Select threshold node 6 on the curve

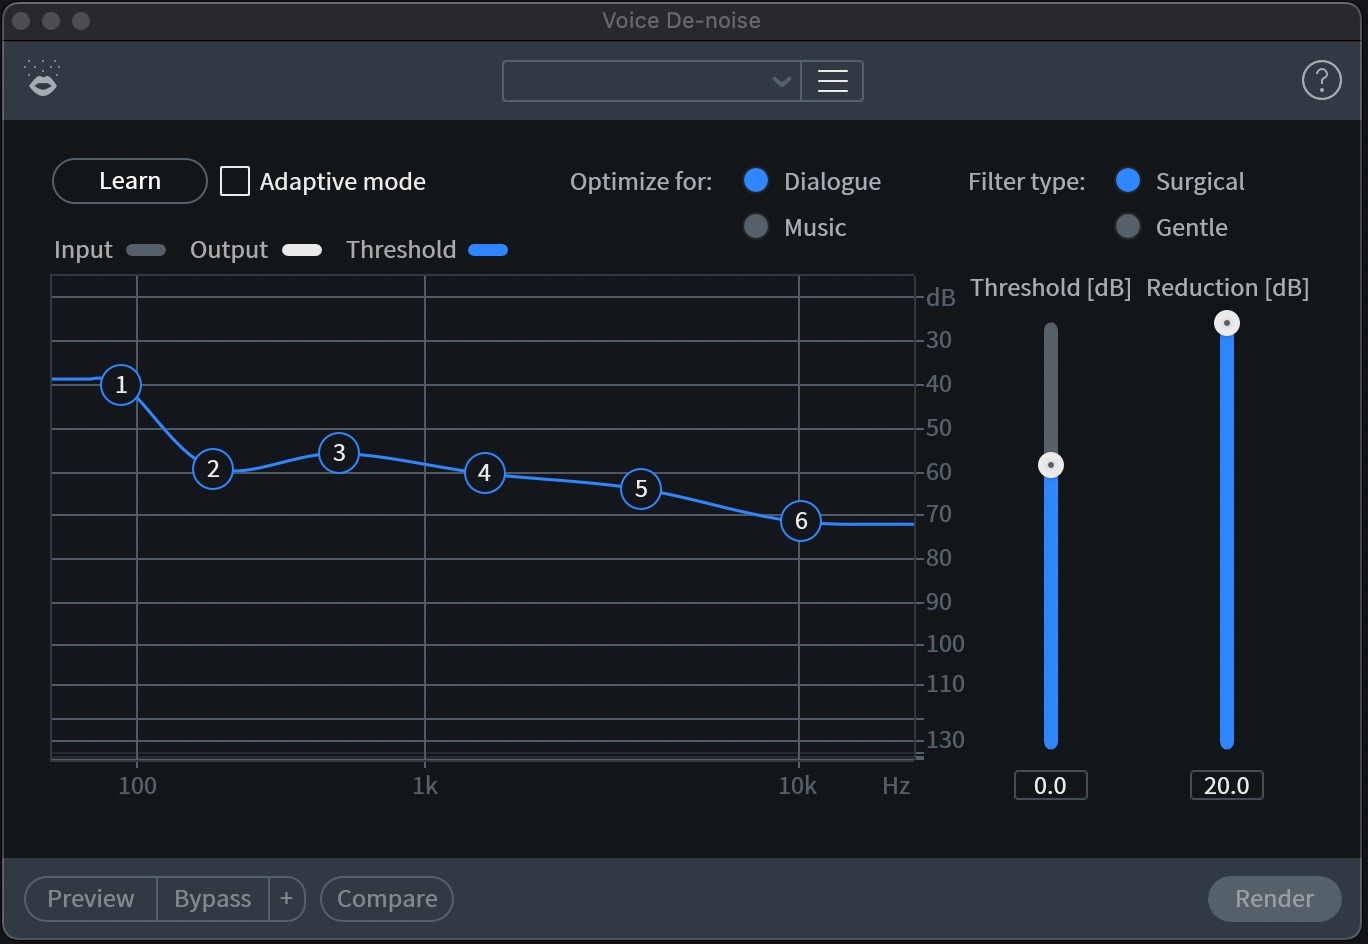pos(801,521)
